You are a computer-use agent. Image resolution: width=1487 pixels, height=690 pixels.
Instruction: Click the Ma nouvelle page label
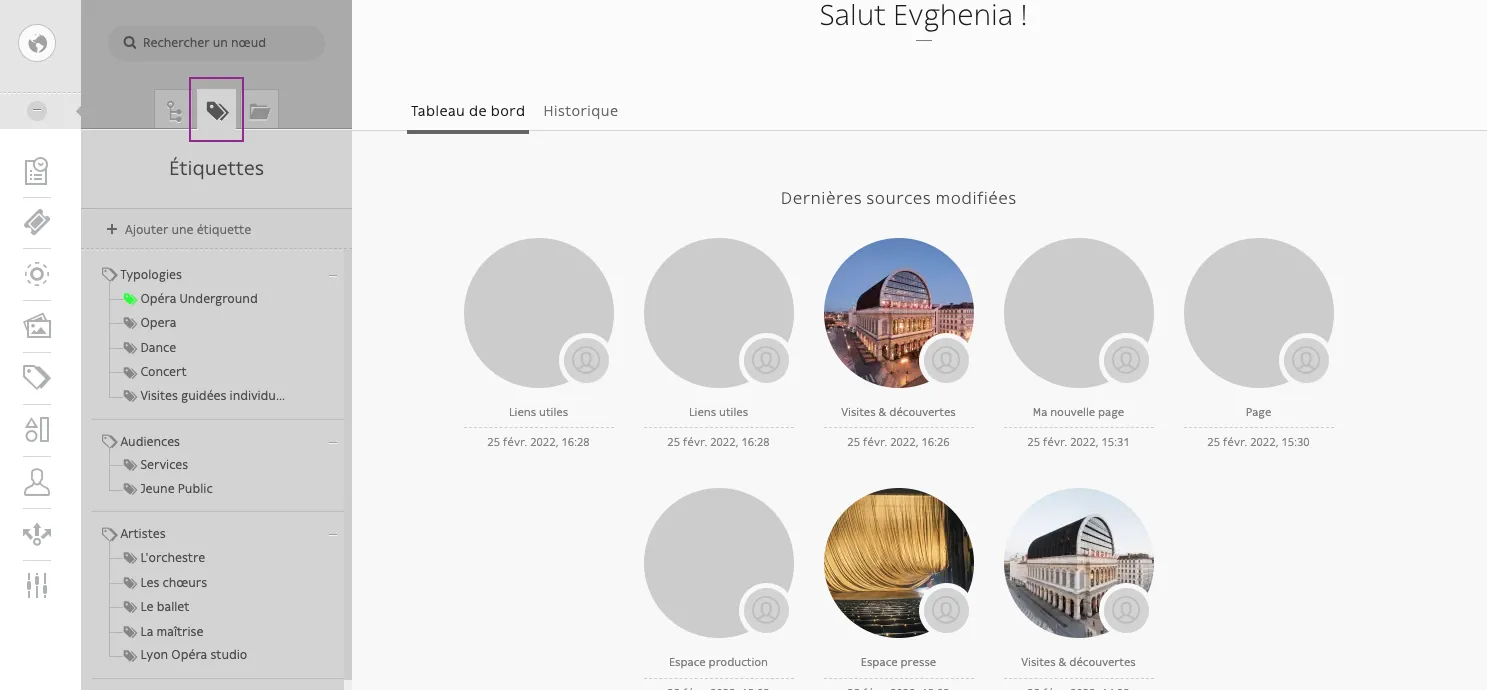[x=1078, y=412]
